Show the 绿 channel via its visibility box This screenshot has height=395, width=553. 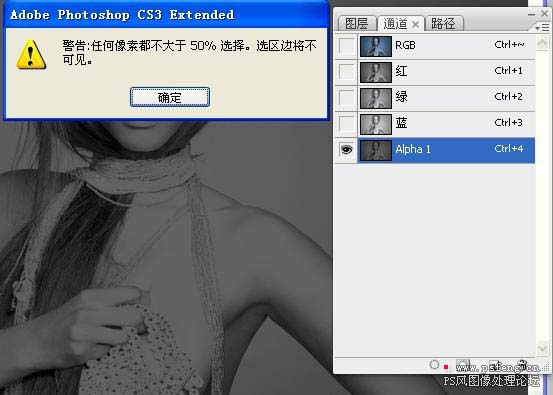tap(346, 98)
